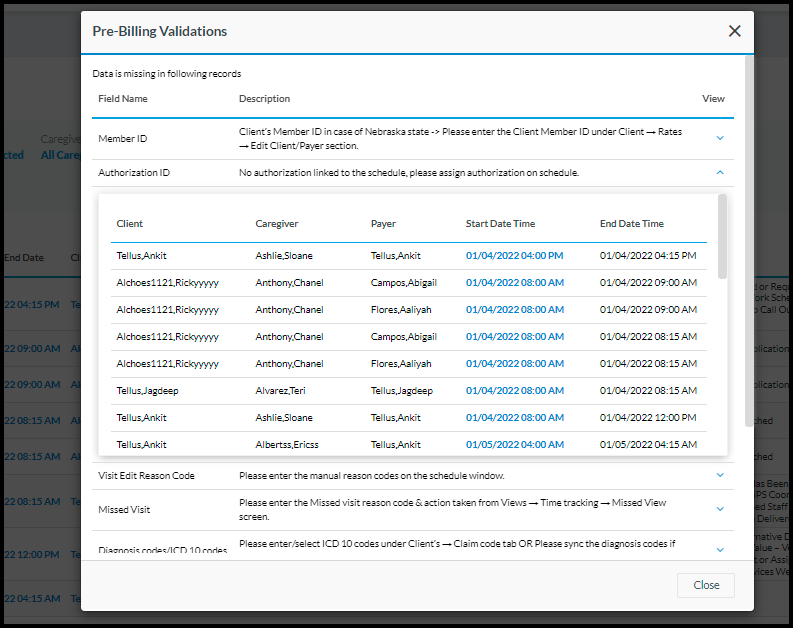Open the 01/05/2022 04:00 AM start time link
Image resolution: width=793 pixels, height=628 pixels.
tap(514, 444)
